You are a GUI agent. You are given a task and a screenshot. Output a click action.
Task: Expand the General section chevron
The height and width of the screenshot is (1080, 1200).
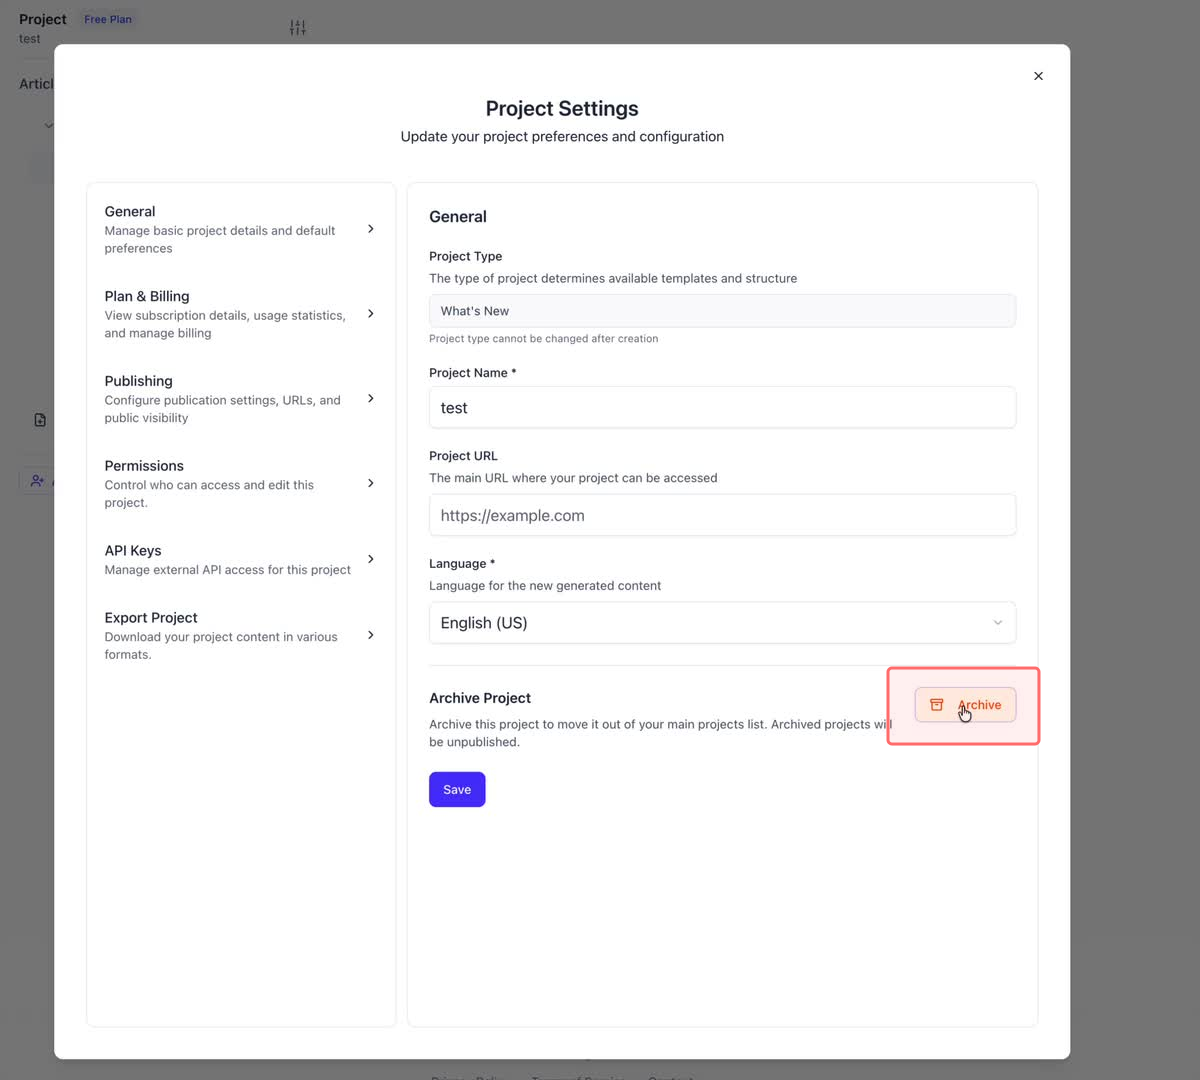coord(371,229)
